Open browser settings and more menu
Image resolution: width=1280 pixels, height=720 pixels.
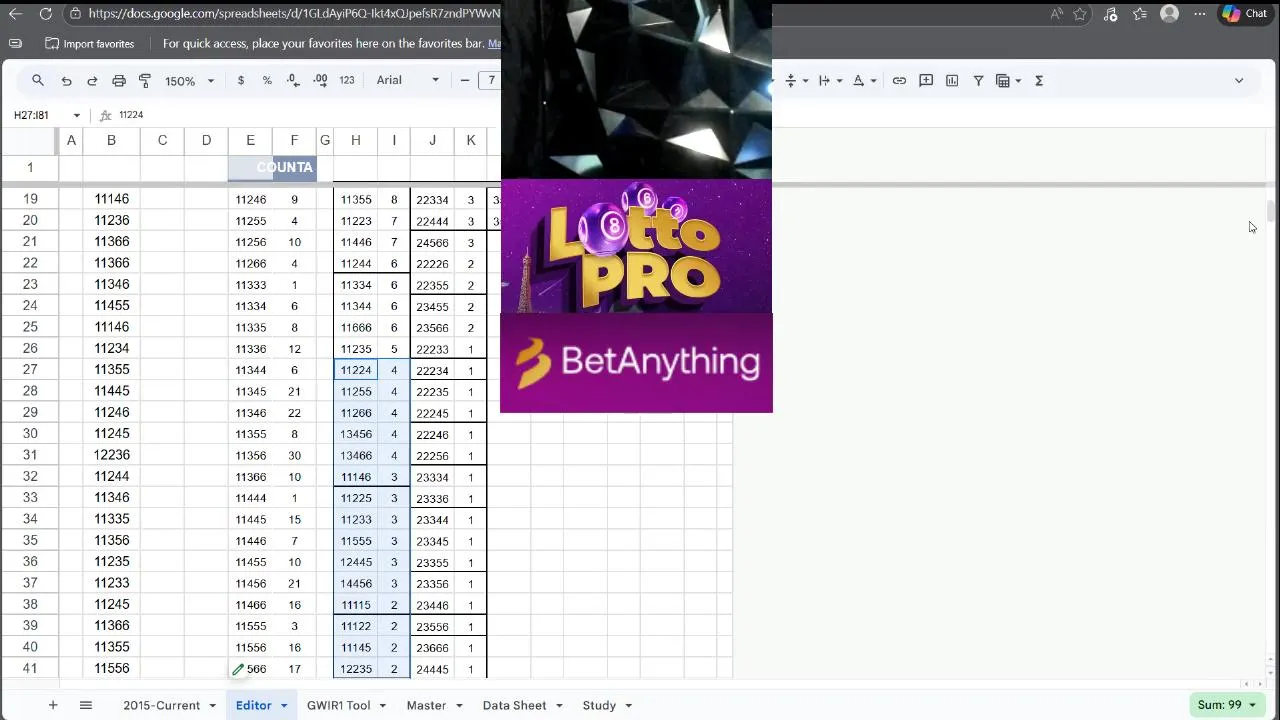coord(1200,14)
